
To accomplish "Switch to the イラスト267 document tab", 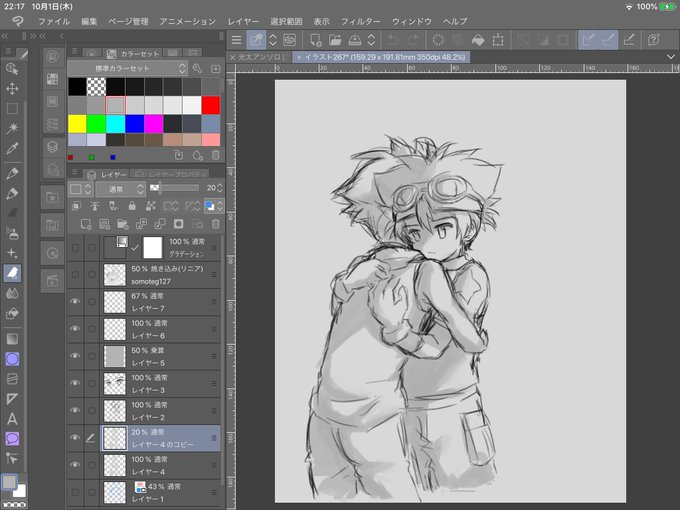I will 381,57.
